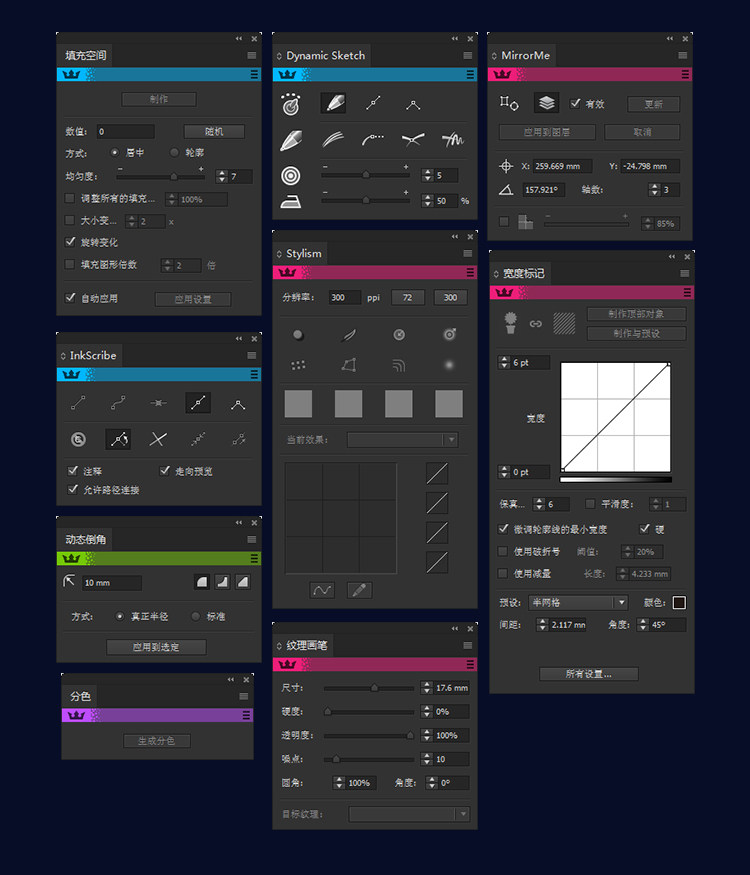Select the highlighted pencil sketch tool in Dynamic Sketch
Image resolution: width=750 pixels, height=875 pixels.
point(333,103)
